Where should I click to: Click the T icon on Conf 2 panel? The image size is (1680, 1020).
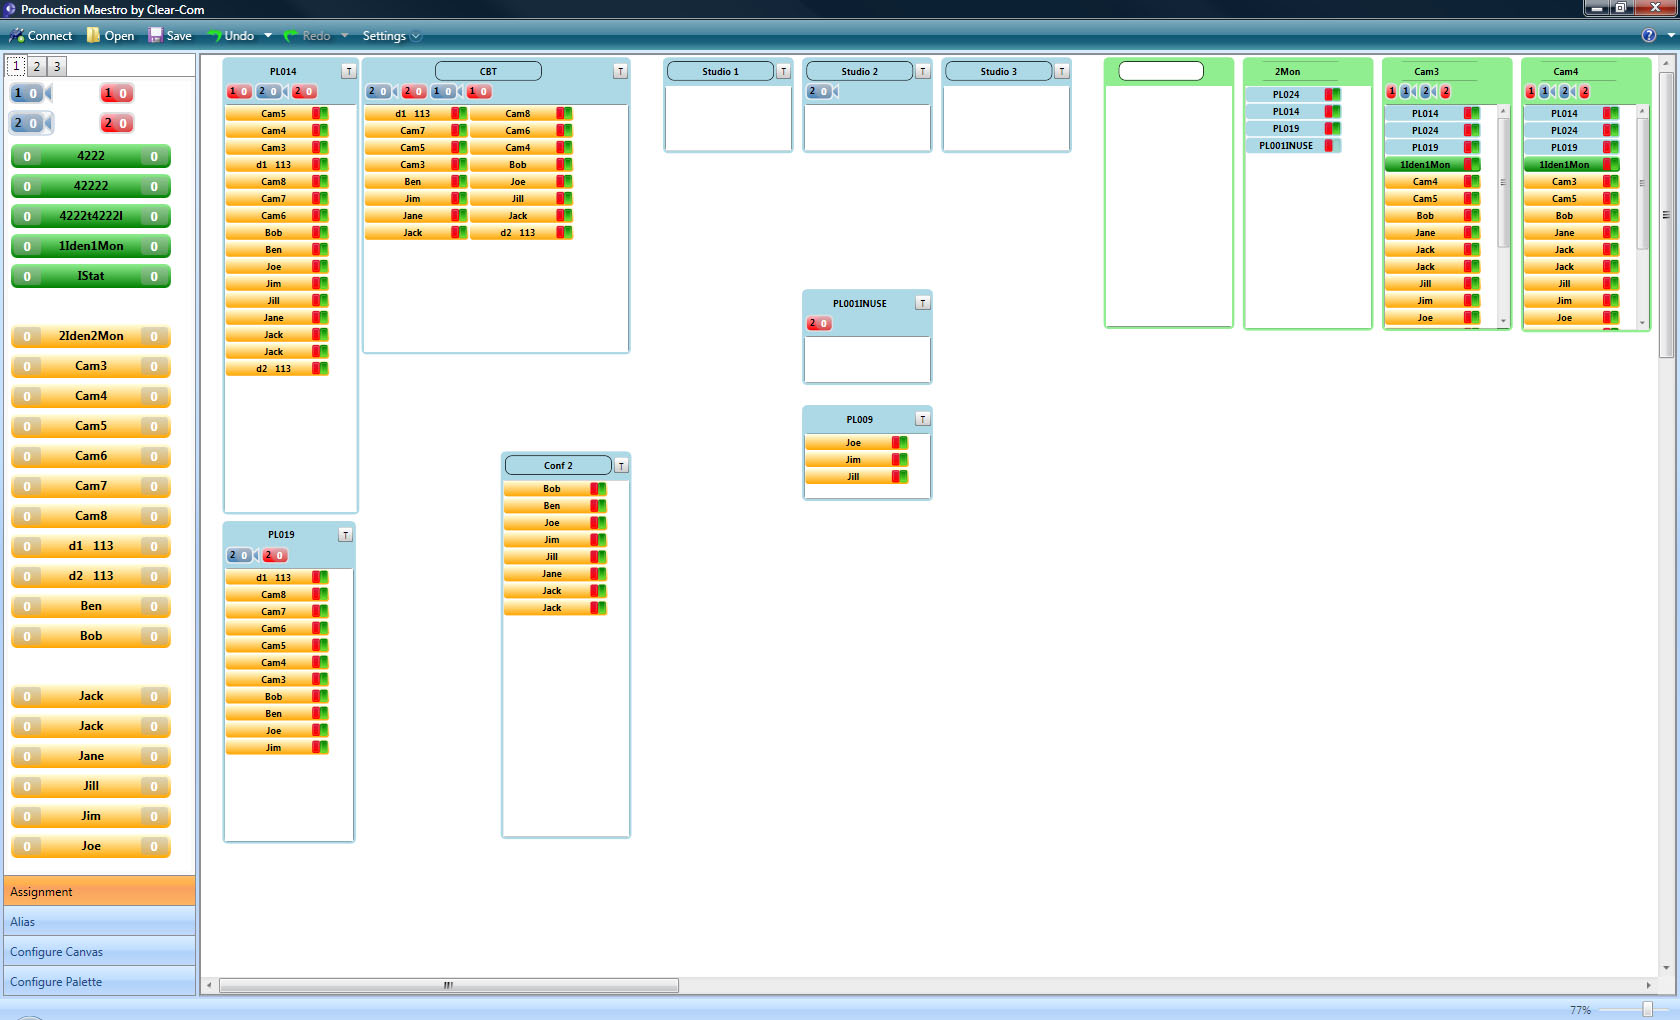click(x=621, y=466)
